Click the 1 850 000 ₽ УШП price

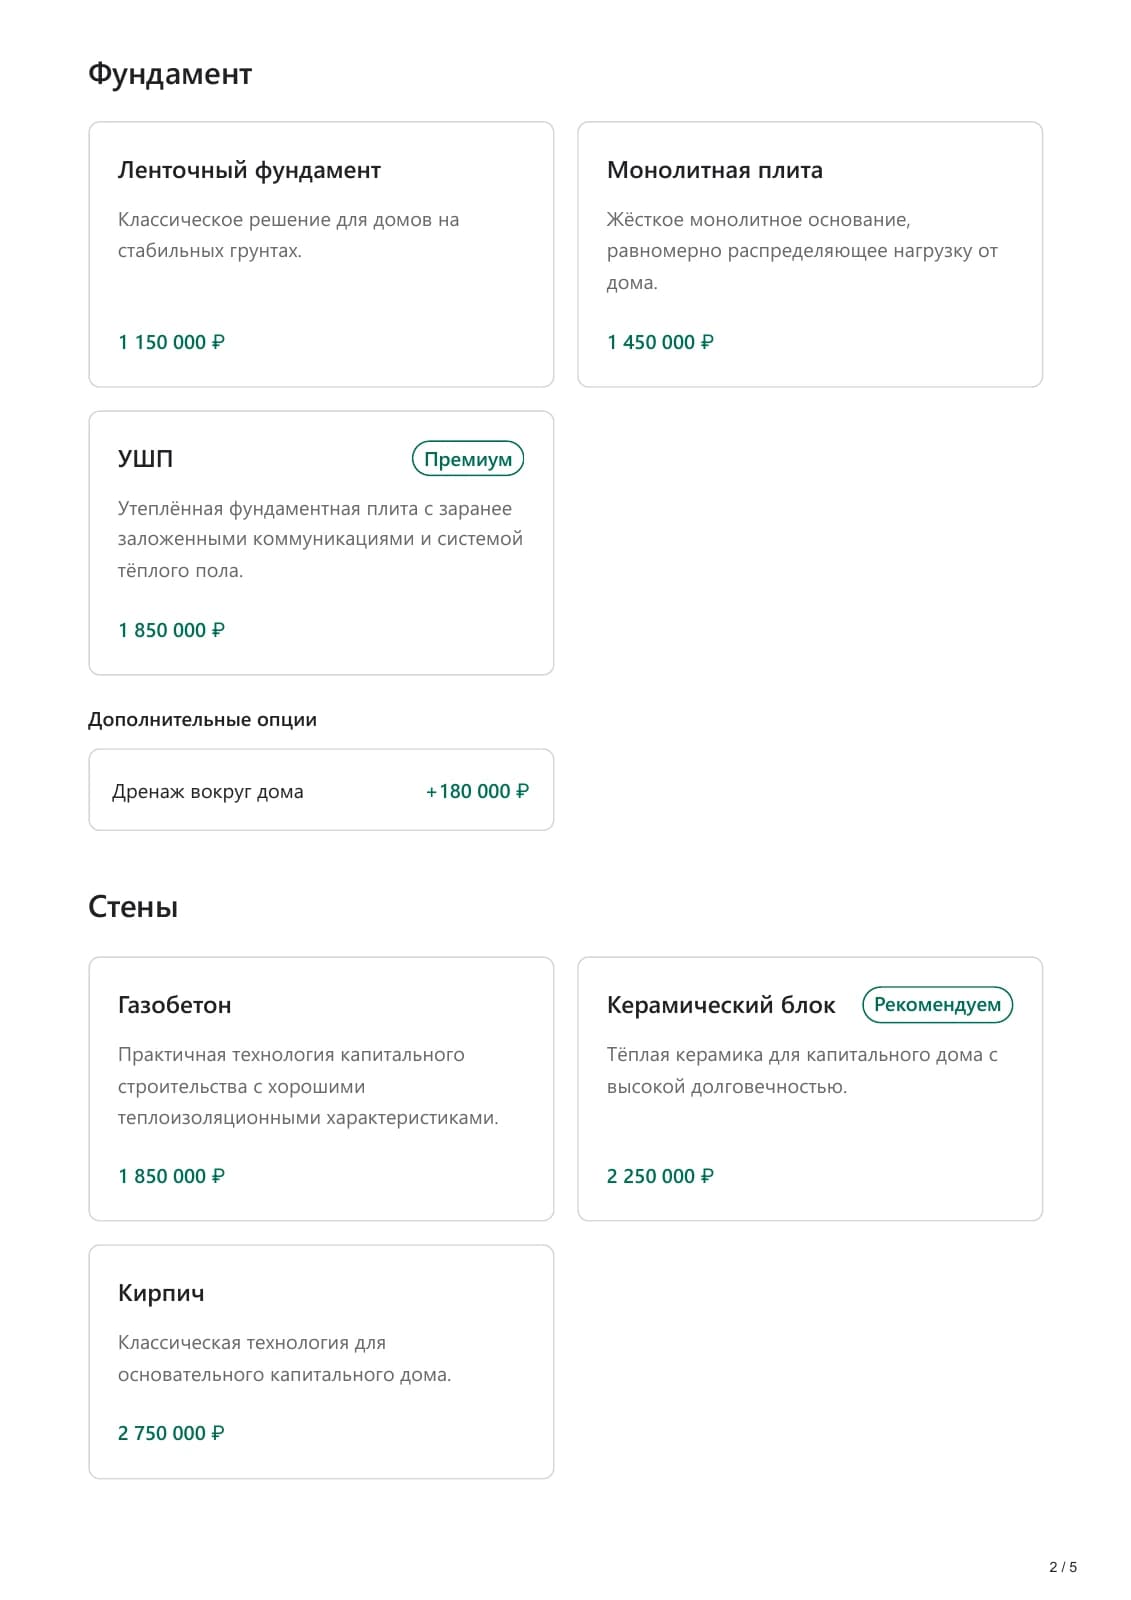click(x=171, y=630)
